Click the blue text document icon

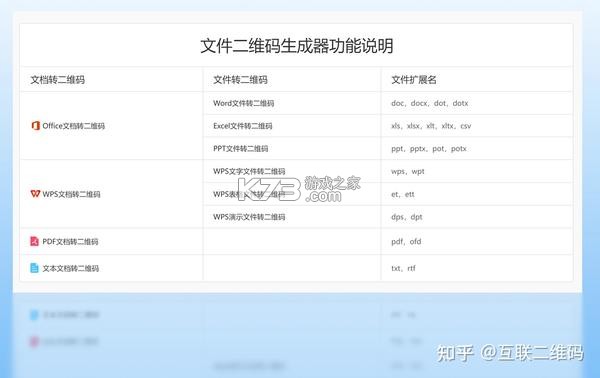[34, 268]
